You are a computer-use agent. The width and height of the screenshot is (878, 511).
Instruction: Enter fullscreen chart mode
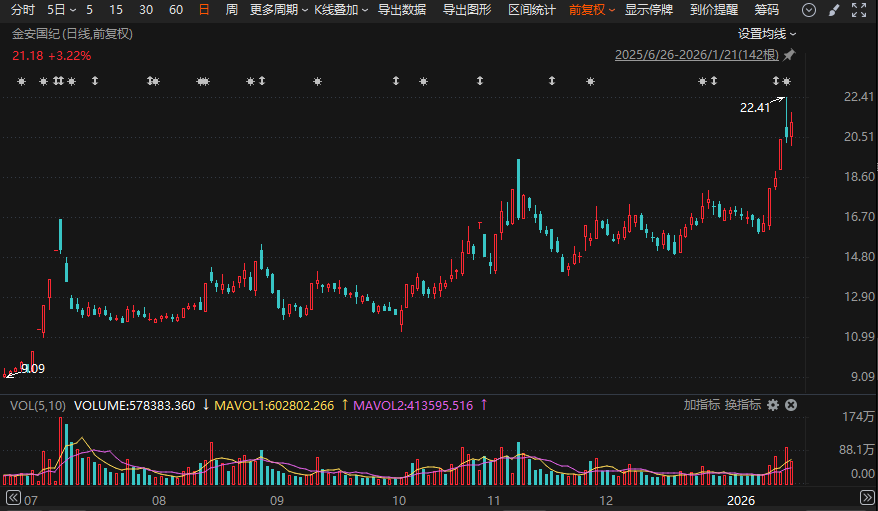pyautogui.click(x=859, y=10)
